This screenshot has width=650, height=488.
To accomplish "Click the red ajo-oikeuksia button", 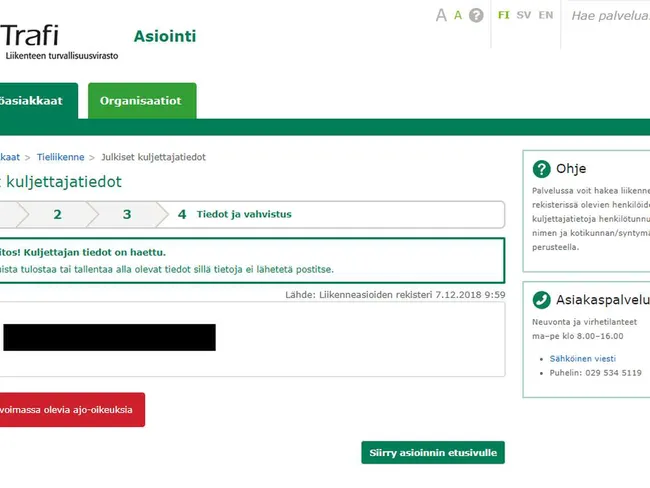I will pyautogui.click(x=68, y=409).
